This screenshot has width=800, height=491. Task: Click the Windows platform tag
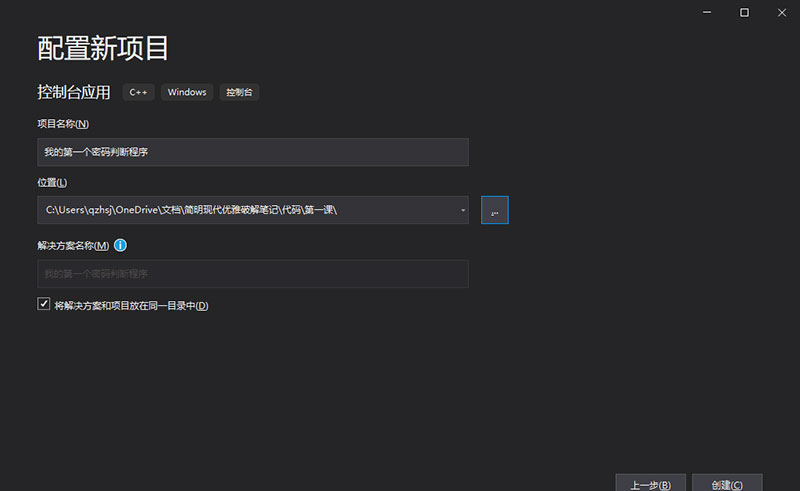point(187,92)
